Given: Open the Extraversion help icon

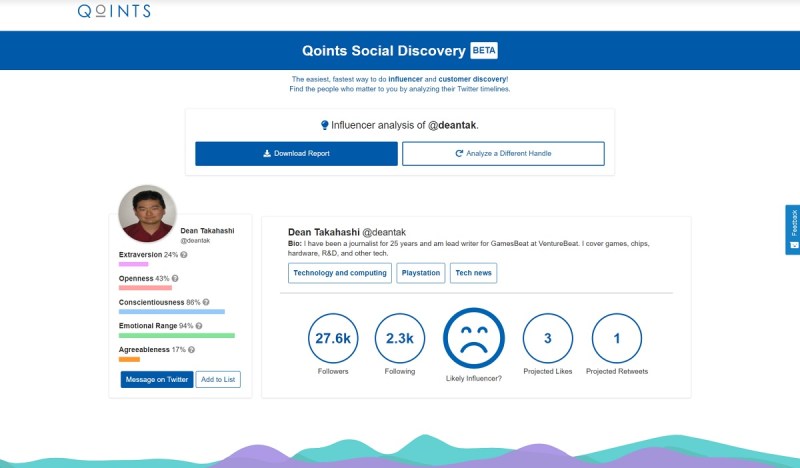Looking at the screenshot, I should 184,255.
